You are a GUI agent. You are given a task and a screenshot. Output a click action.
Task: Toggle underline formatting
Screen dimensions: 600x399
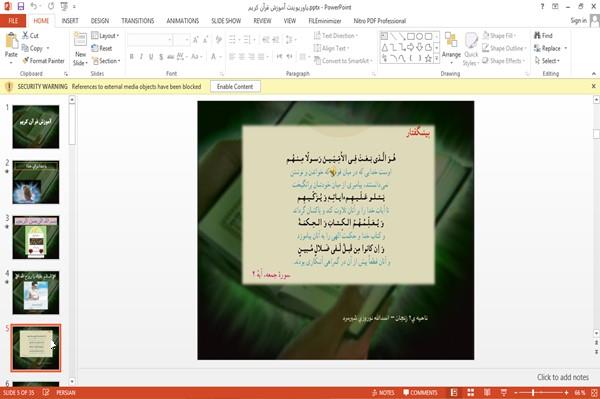coord(151,57)
